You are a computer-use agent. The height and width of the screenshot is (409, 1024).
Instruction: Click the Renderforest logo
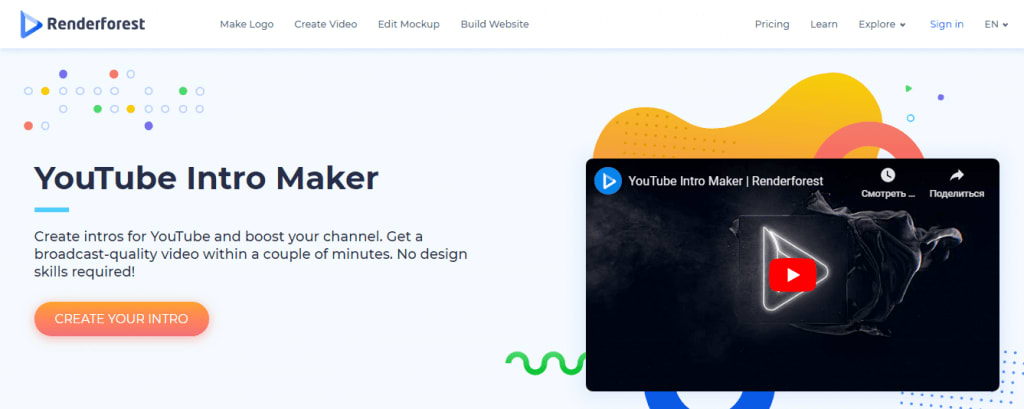coord(82,24)
